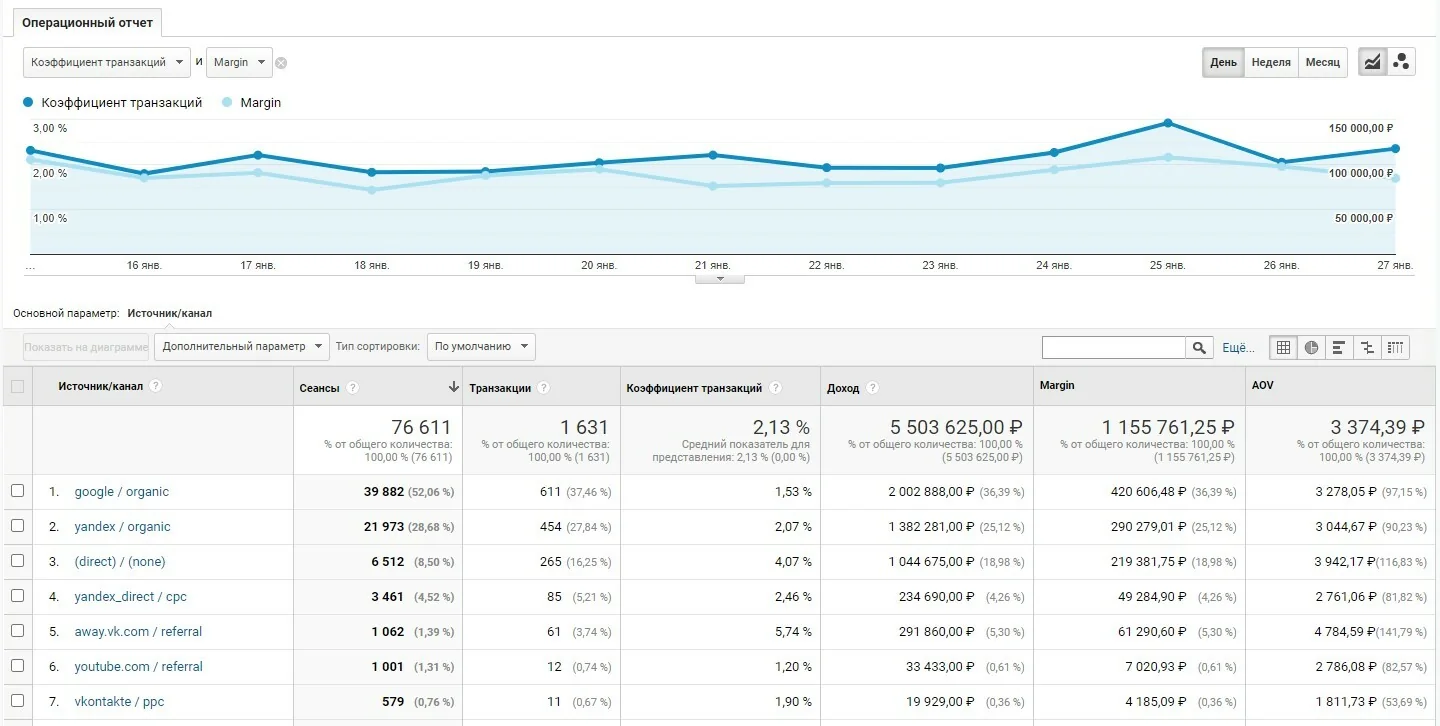
Task: Sort table by the Транзакции column header
Action: click(x=500, y=388)
